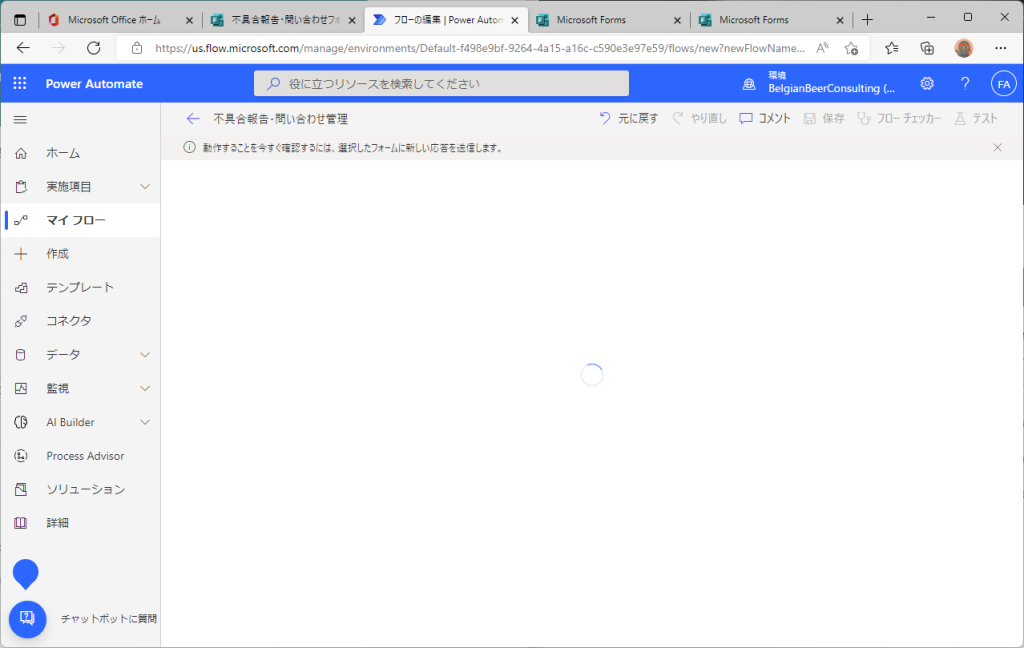This screenshot has width=1024, height=648.
Task: Expand the データ chevron
Action: [145, 355]
